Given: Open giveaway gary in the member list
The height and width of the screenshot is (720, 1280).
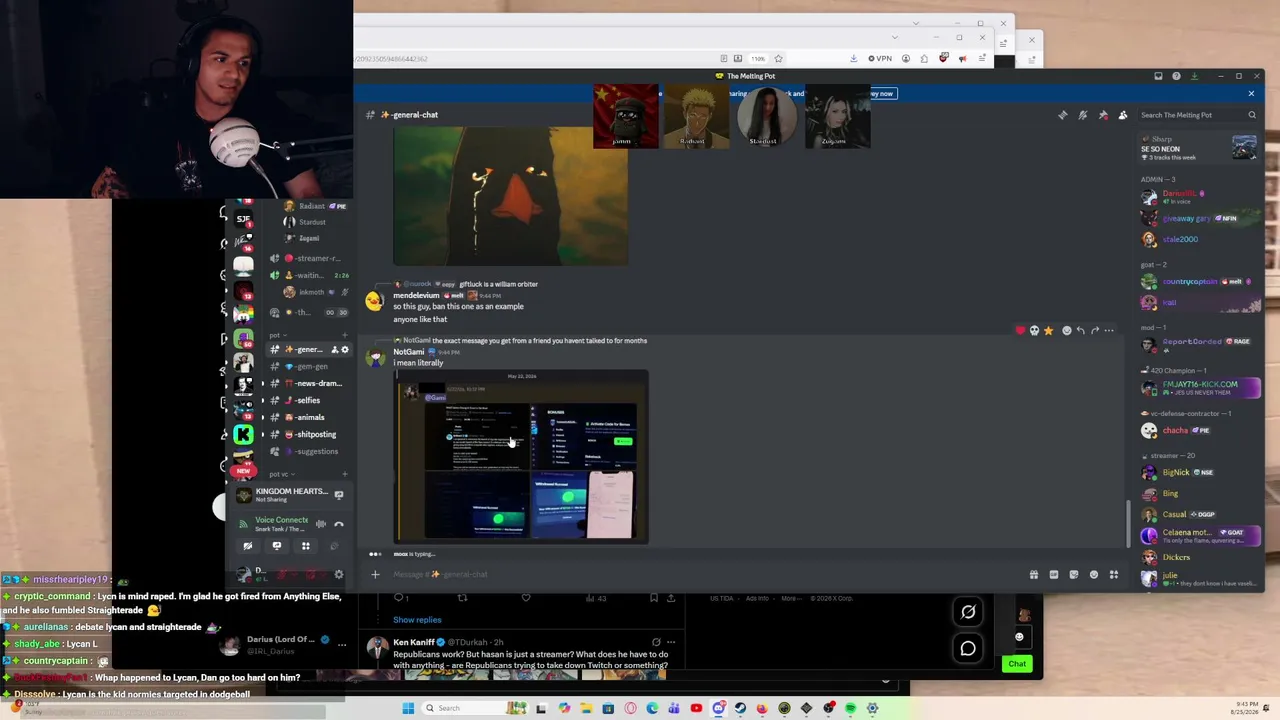Looking at the screenshot, I should (x=1187, y=218).
